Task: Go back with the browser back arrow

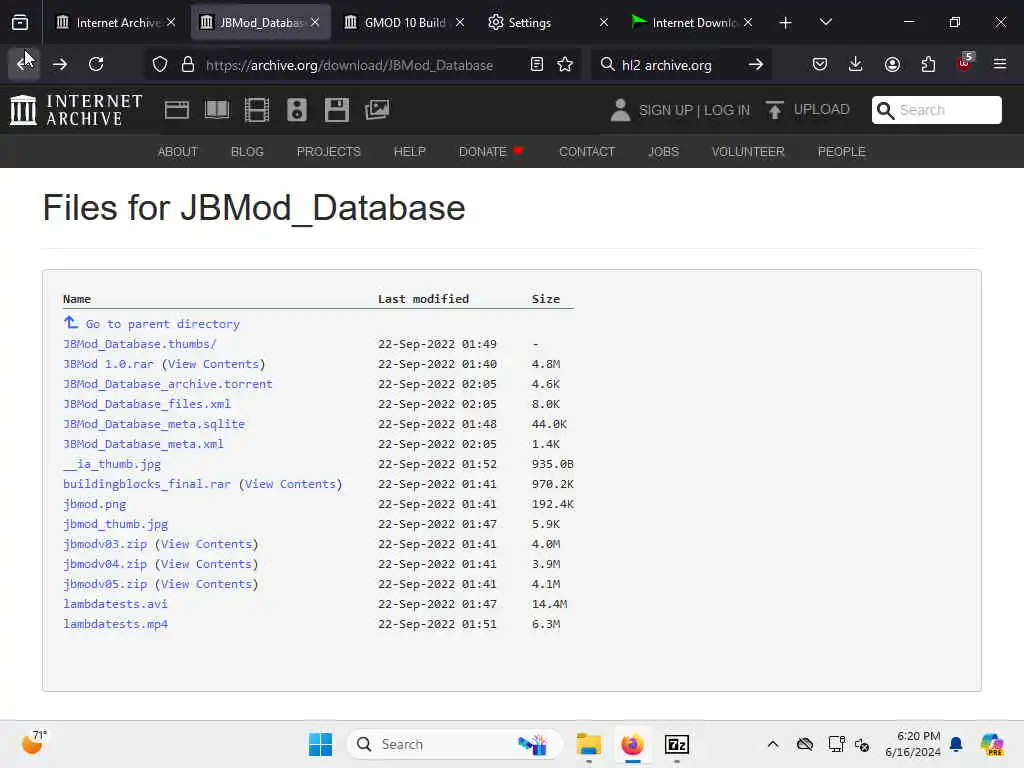Action: click(x=24, y=64)
